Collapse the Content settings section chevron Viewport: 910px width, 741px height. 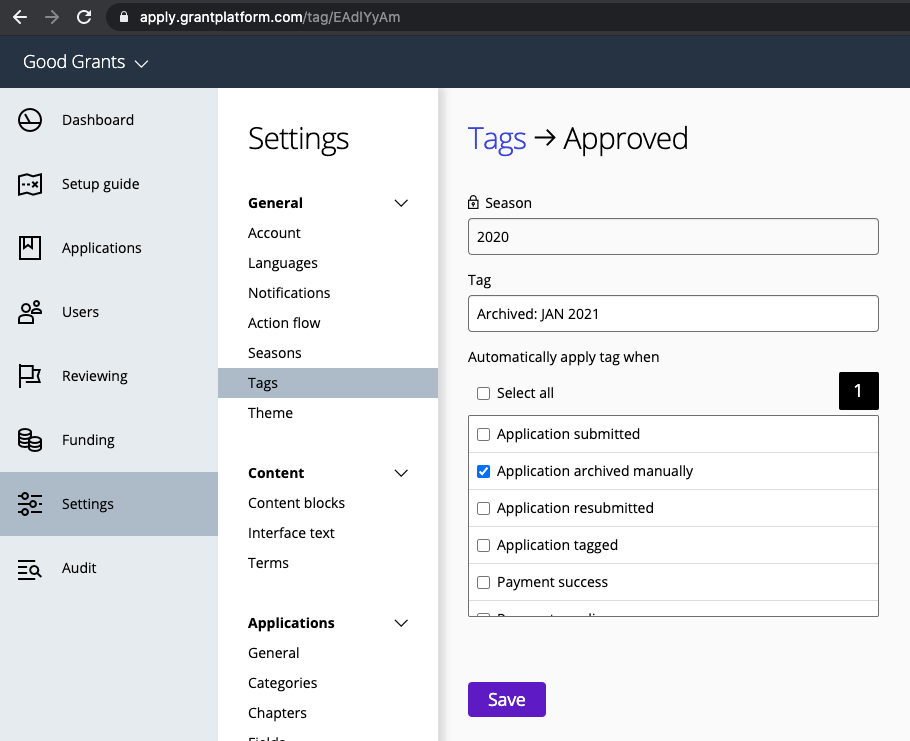(401, 473)
